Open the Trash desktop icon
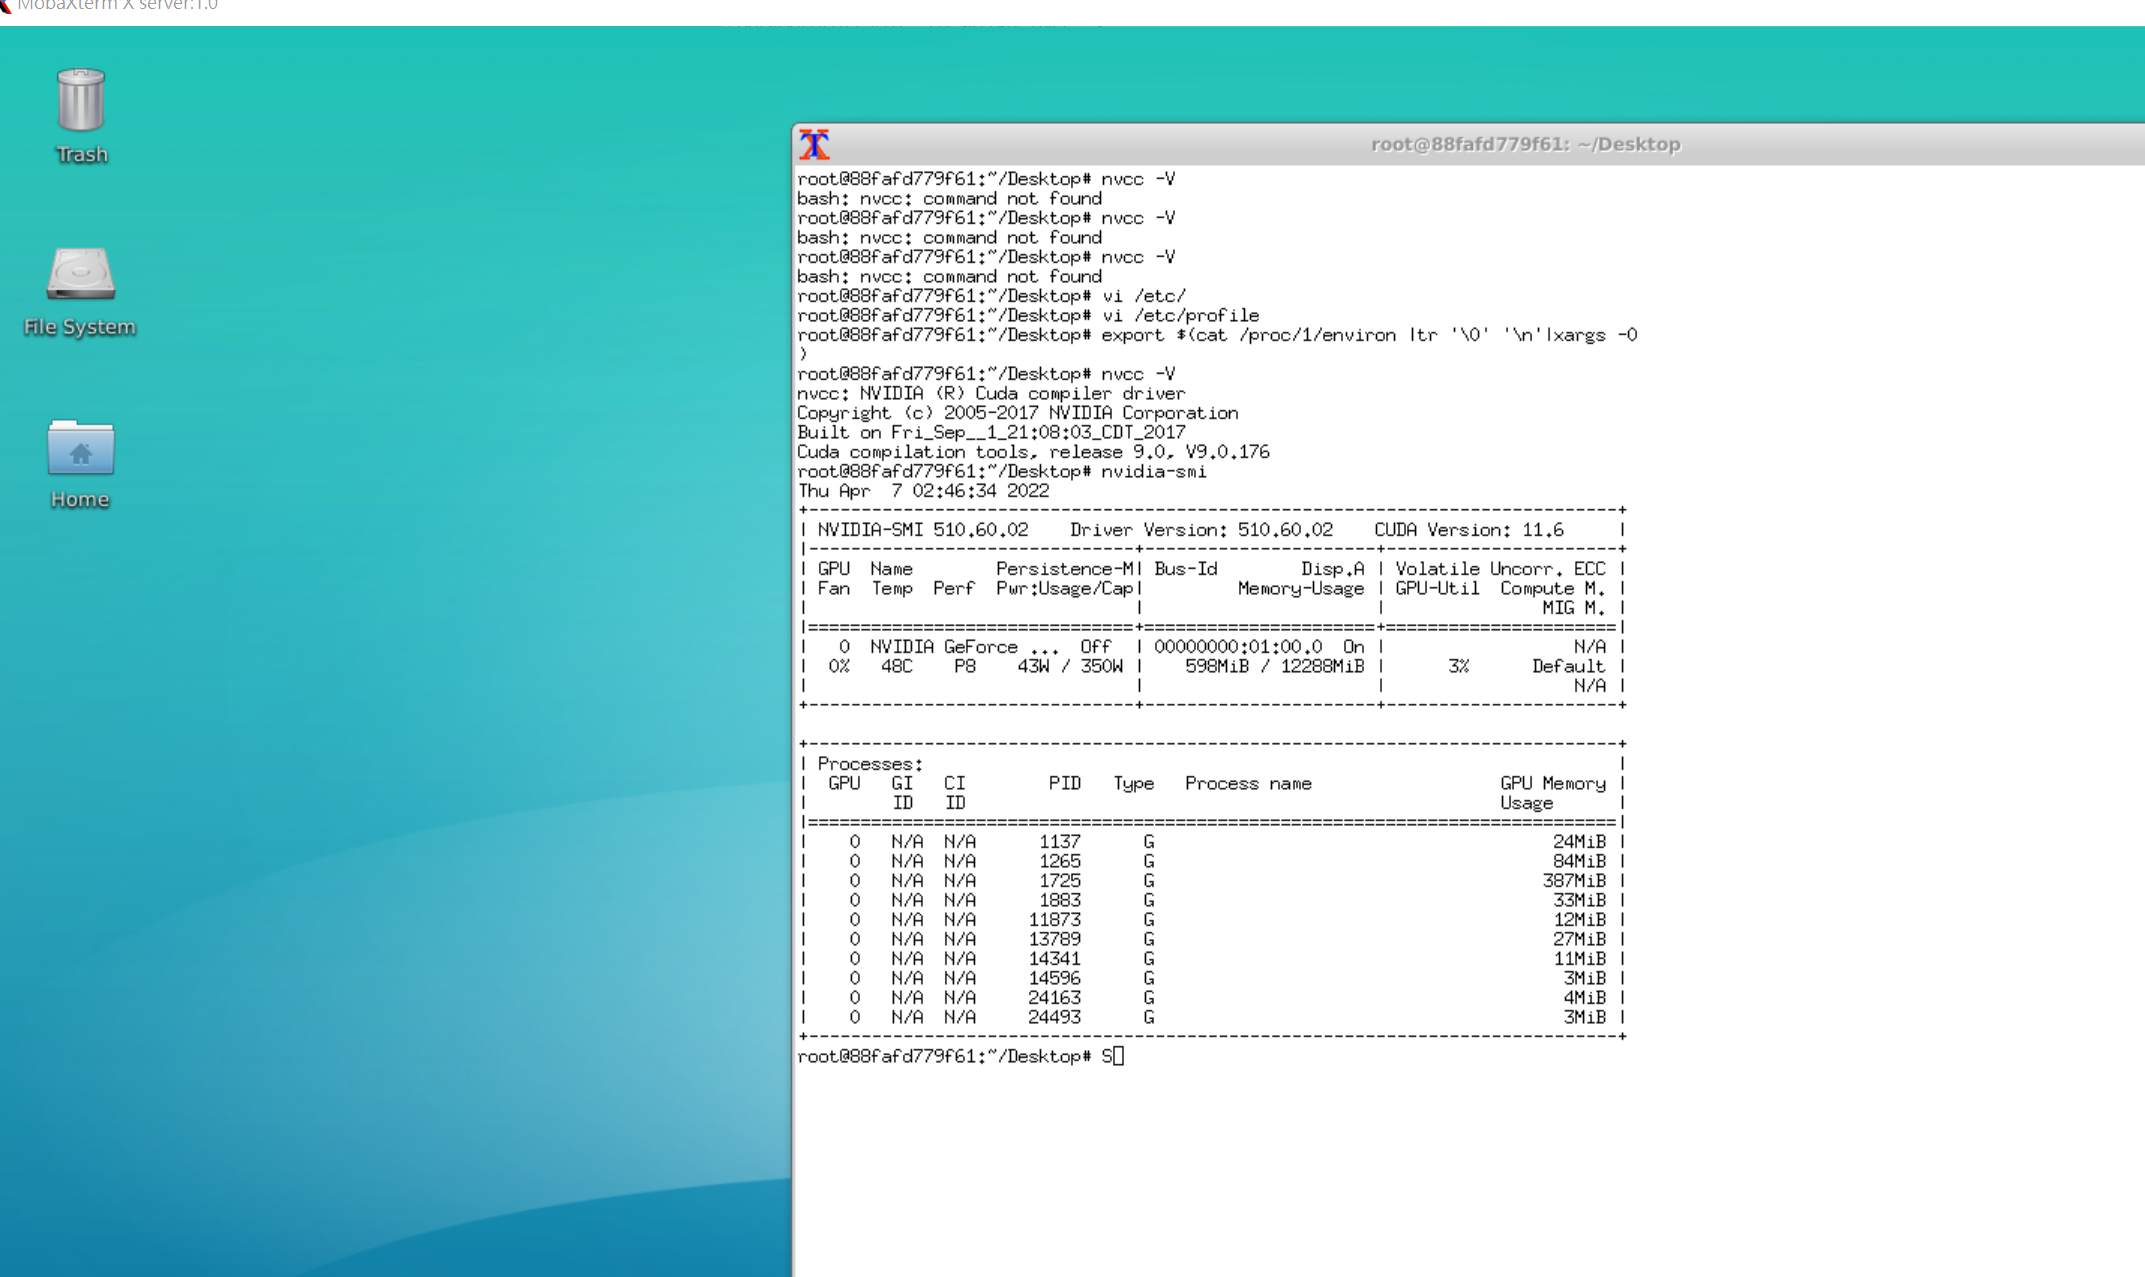 coord(81,100)
